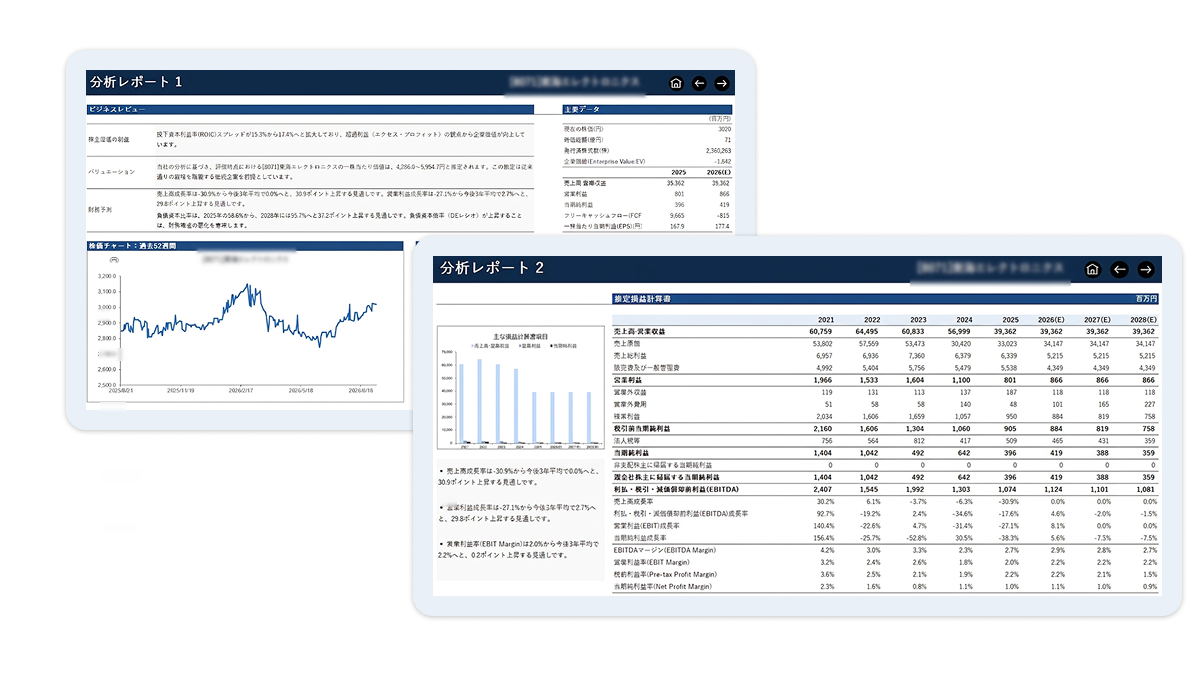This screenshot has width=1200, height=680.
Task: Click the バリュエーション row label
Action: [x=112, y=172]
